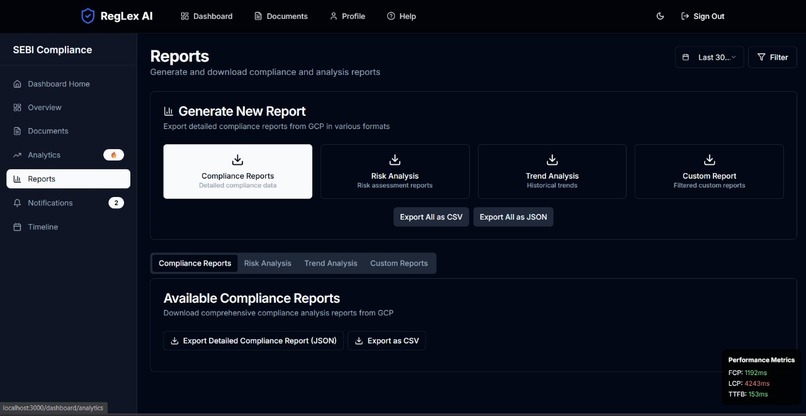The height and width of the screenshot is (416, 806).
Task: Switch to the Custom Reports tab
Action: tap(399, 263)
